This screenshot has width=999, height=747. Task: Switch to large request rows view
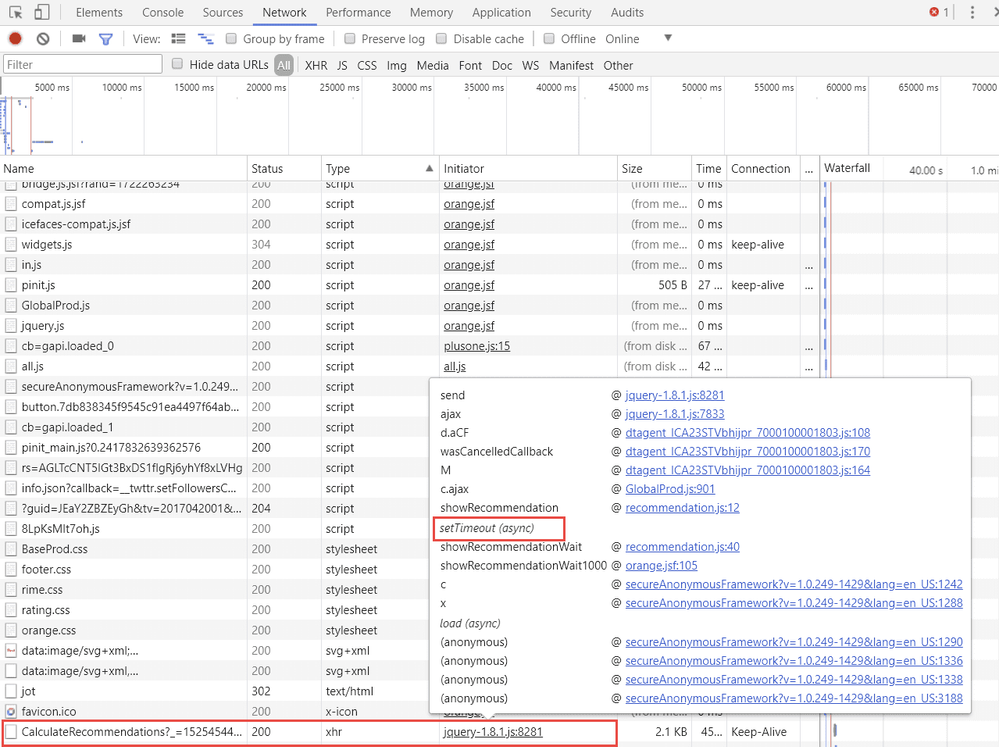point(179,39)
